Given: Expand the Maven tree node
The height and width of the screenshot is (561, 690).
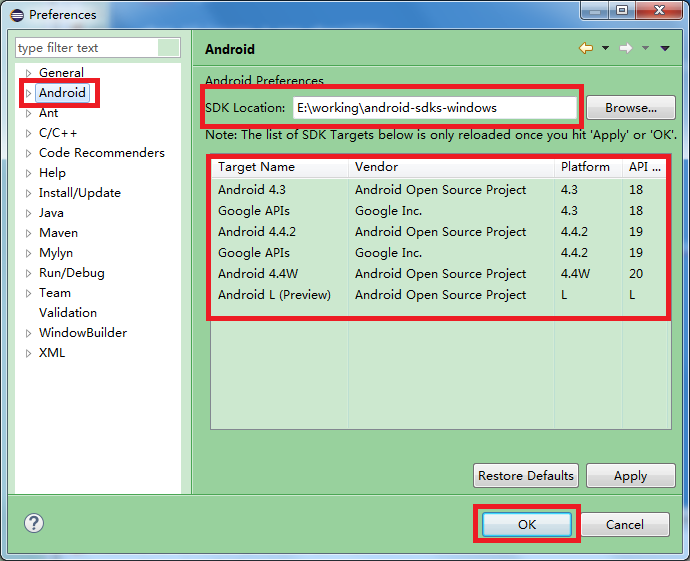Looking at the screenshot, I should (29, 233).
